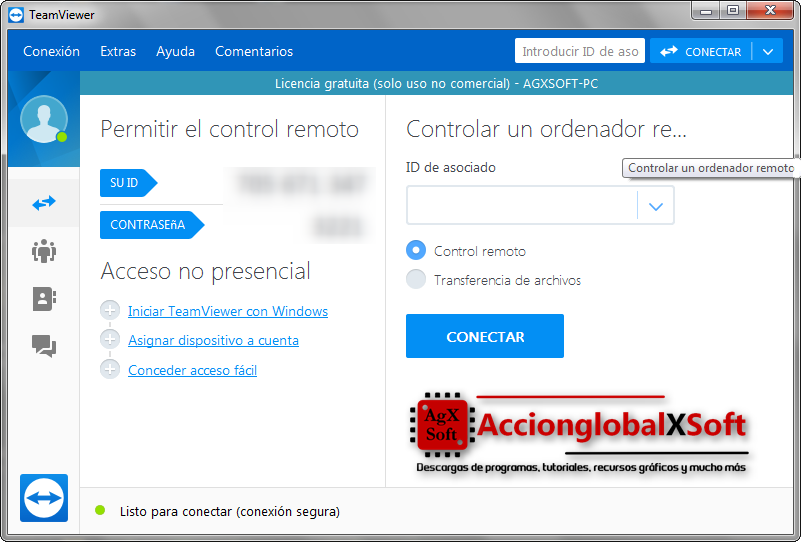Click the SU ID label tag

click(x=128, y=183)
